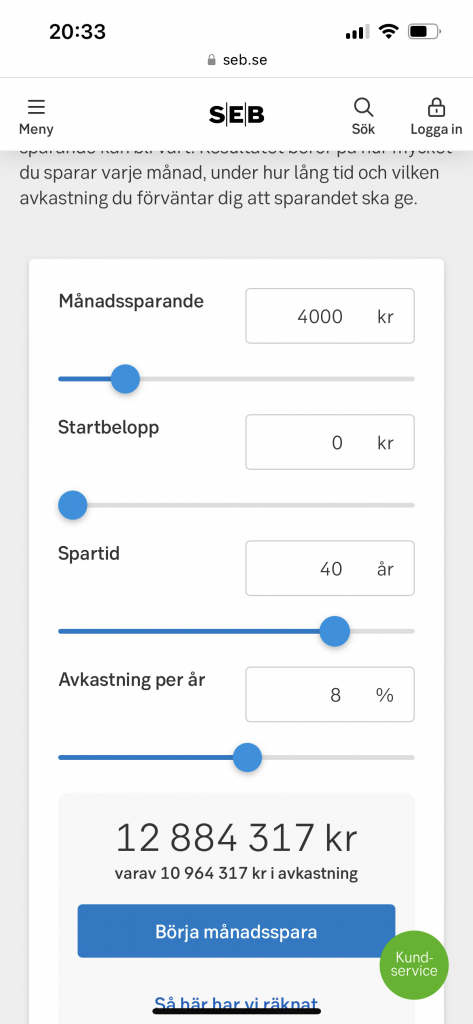473x1024 pixels.
Task: Focus the Spartid years field
Action: click(x=330, y=568)
